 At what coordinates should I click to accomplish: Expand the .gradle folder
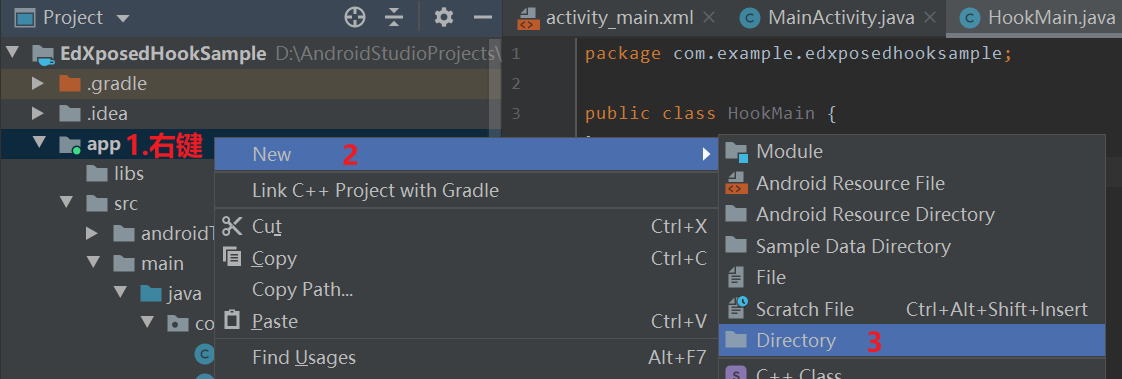tap(39, 84)
